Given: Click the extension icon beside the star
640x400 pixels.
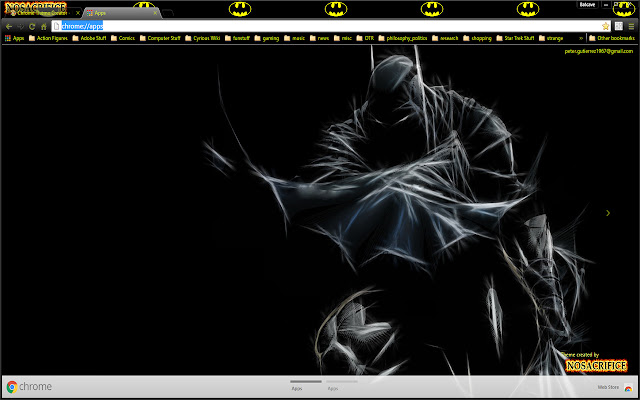Looking at the screenshot, I should (619, 26).
